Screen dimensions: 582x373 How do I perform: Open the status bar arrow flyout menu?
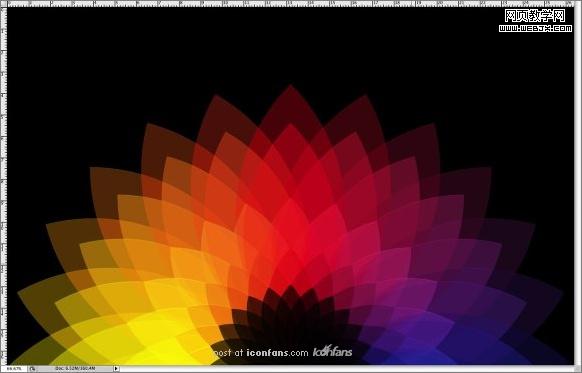[116, 369]
